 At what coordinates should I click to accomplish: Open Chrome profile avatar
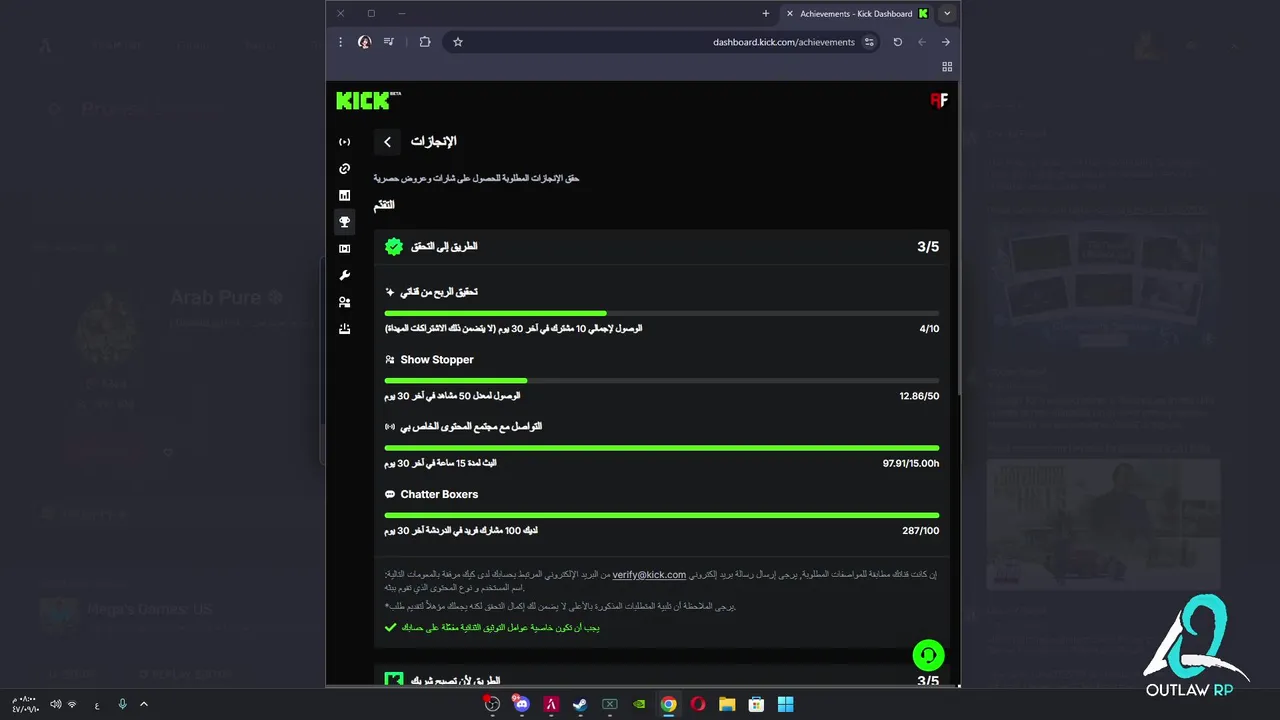pos(364,42)
